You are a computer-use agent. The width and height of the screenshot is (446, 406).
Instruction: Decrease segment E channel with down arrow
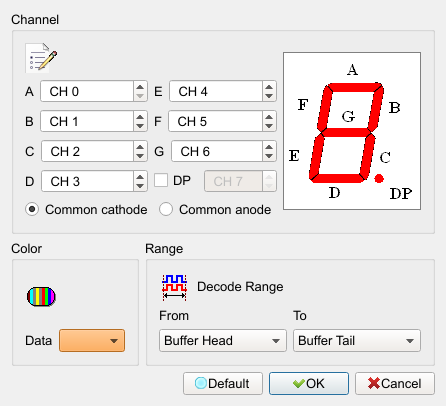269,96
